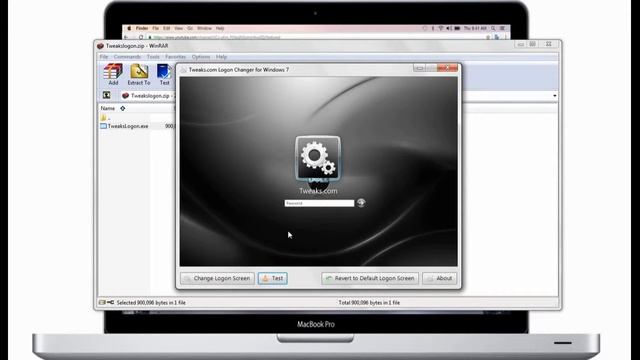Open the WinRAR address bar dropdown arrow
Viewport: 640px width, 360px height.
(x=554, y=96)
